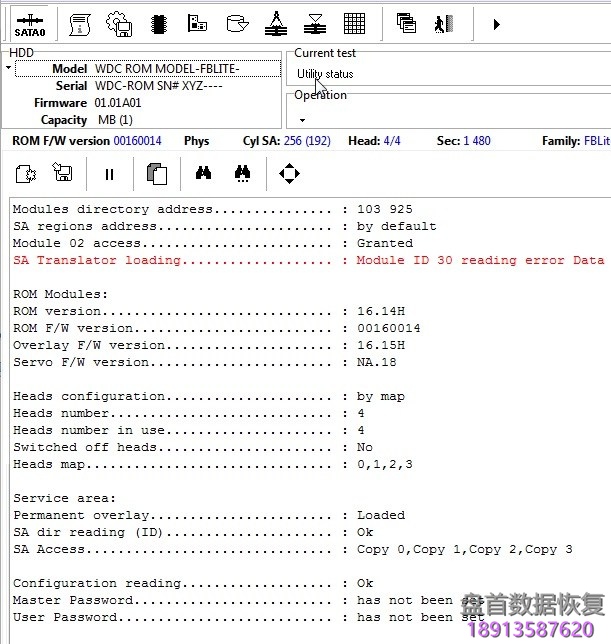
Task: Click the serial value WDC-ROM SN# XYZ----
Action: click(x=158, y=86)
